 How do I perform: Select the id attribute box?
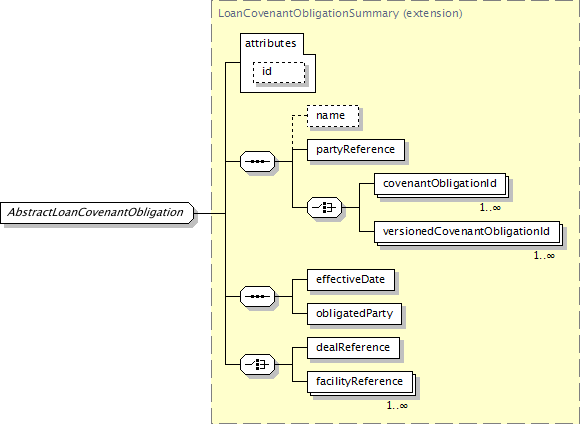279,72
